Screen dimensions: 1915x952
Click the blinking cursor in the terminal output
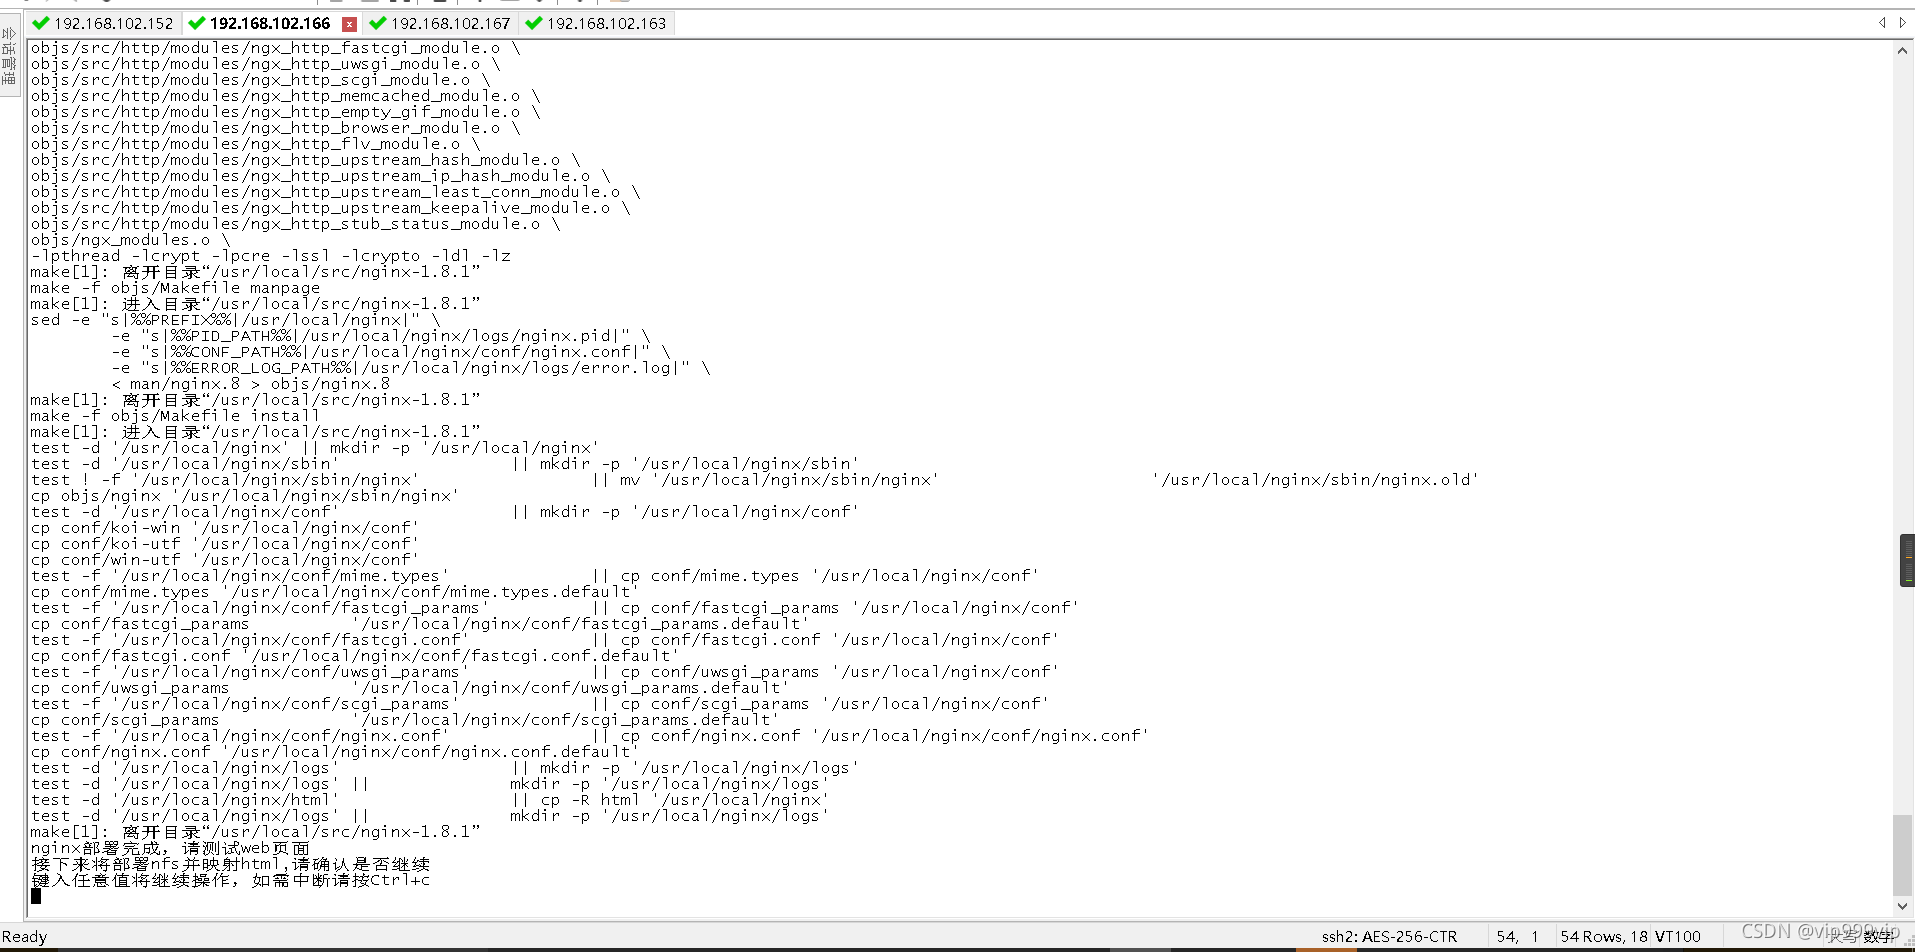(37, 895)
